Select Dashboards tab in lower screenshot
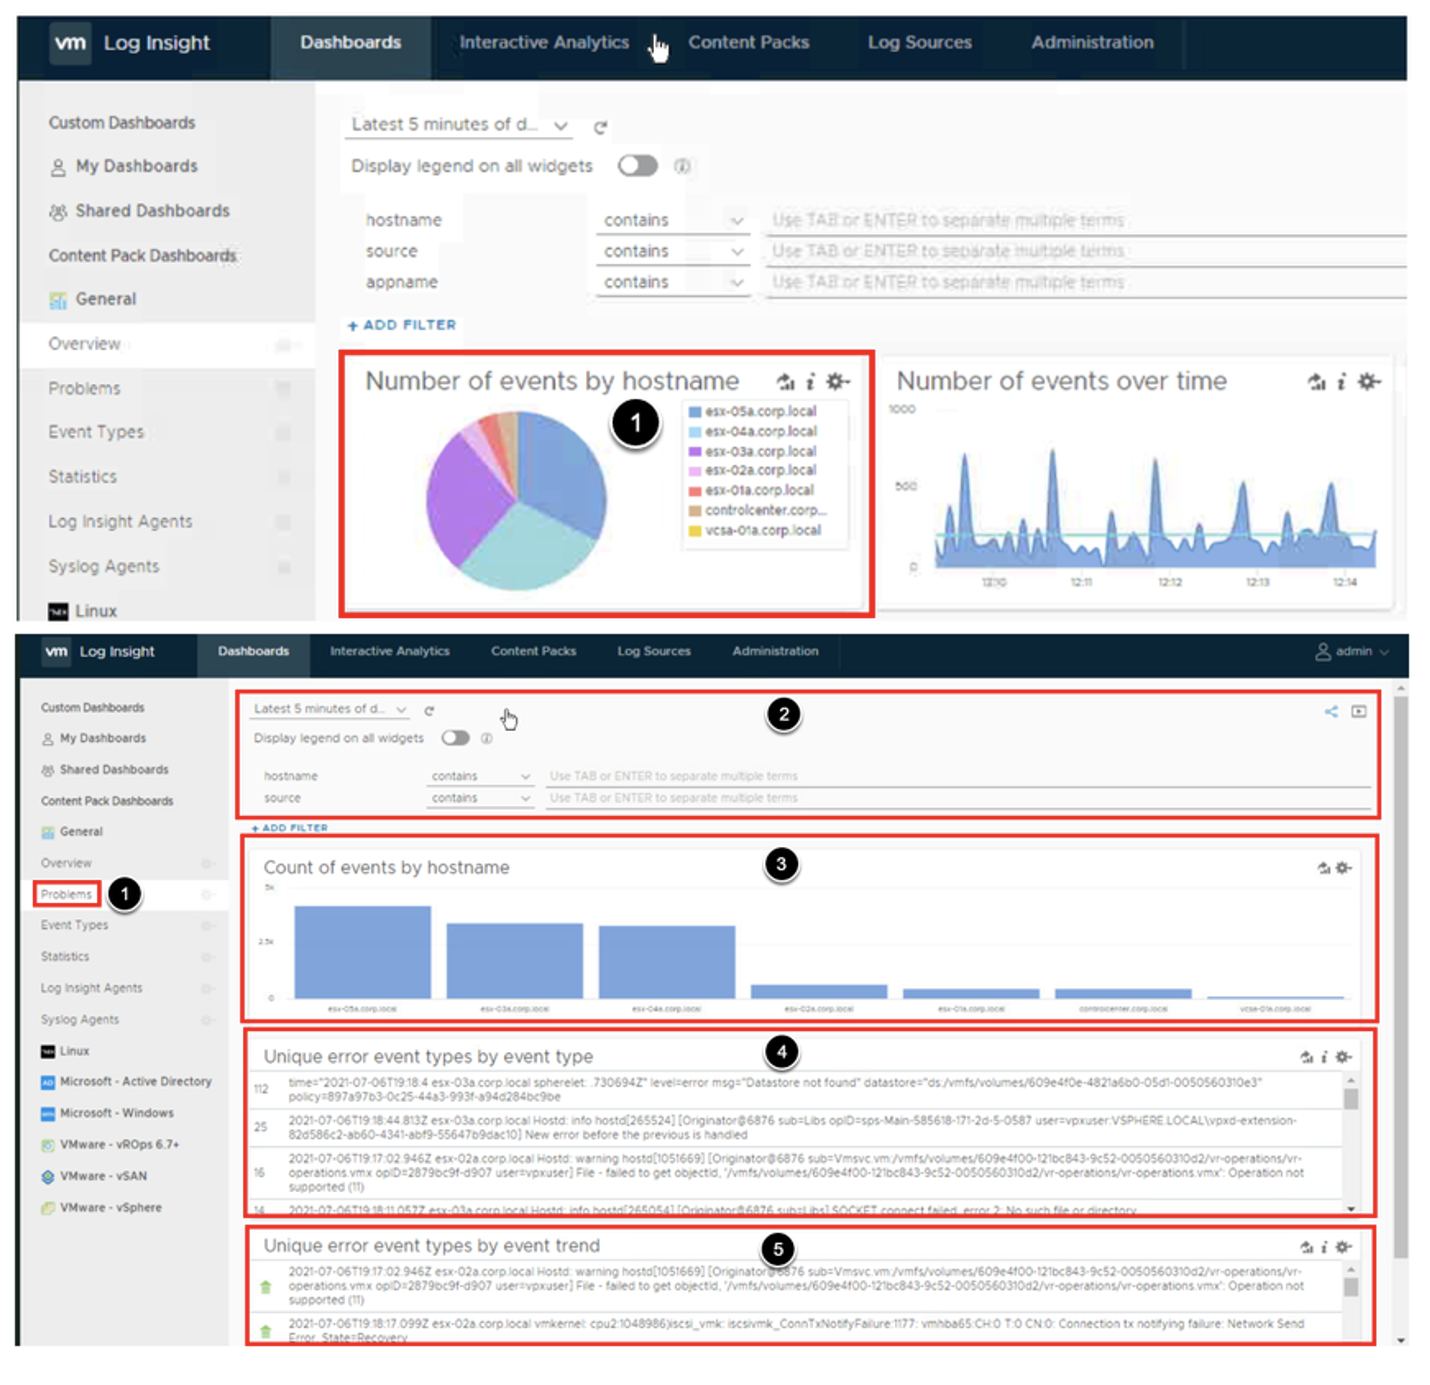Screen dimensions: 1430x1385 253,651
